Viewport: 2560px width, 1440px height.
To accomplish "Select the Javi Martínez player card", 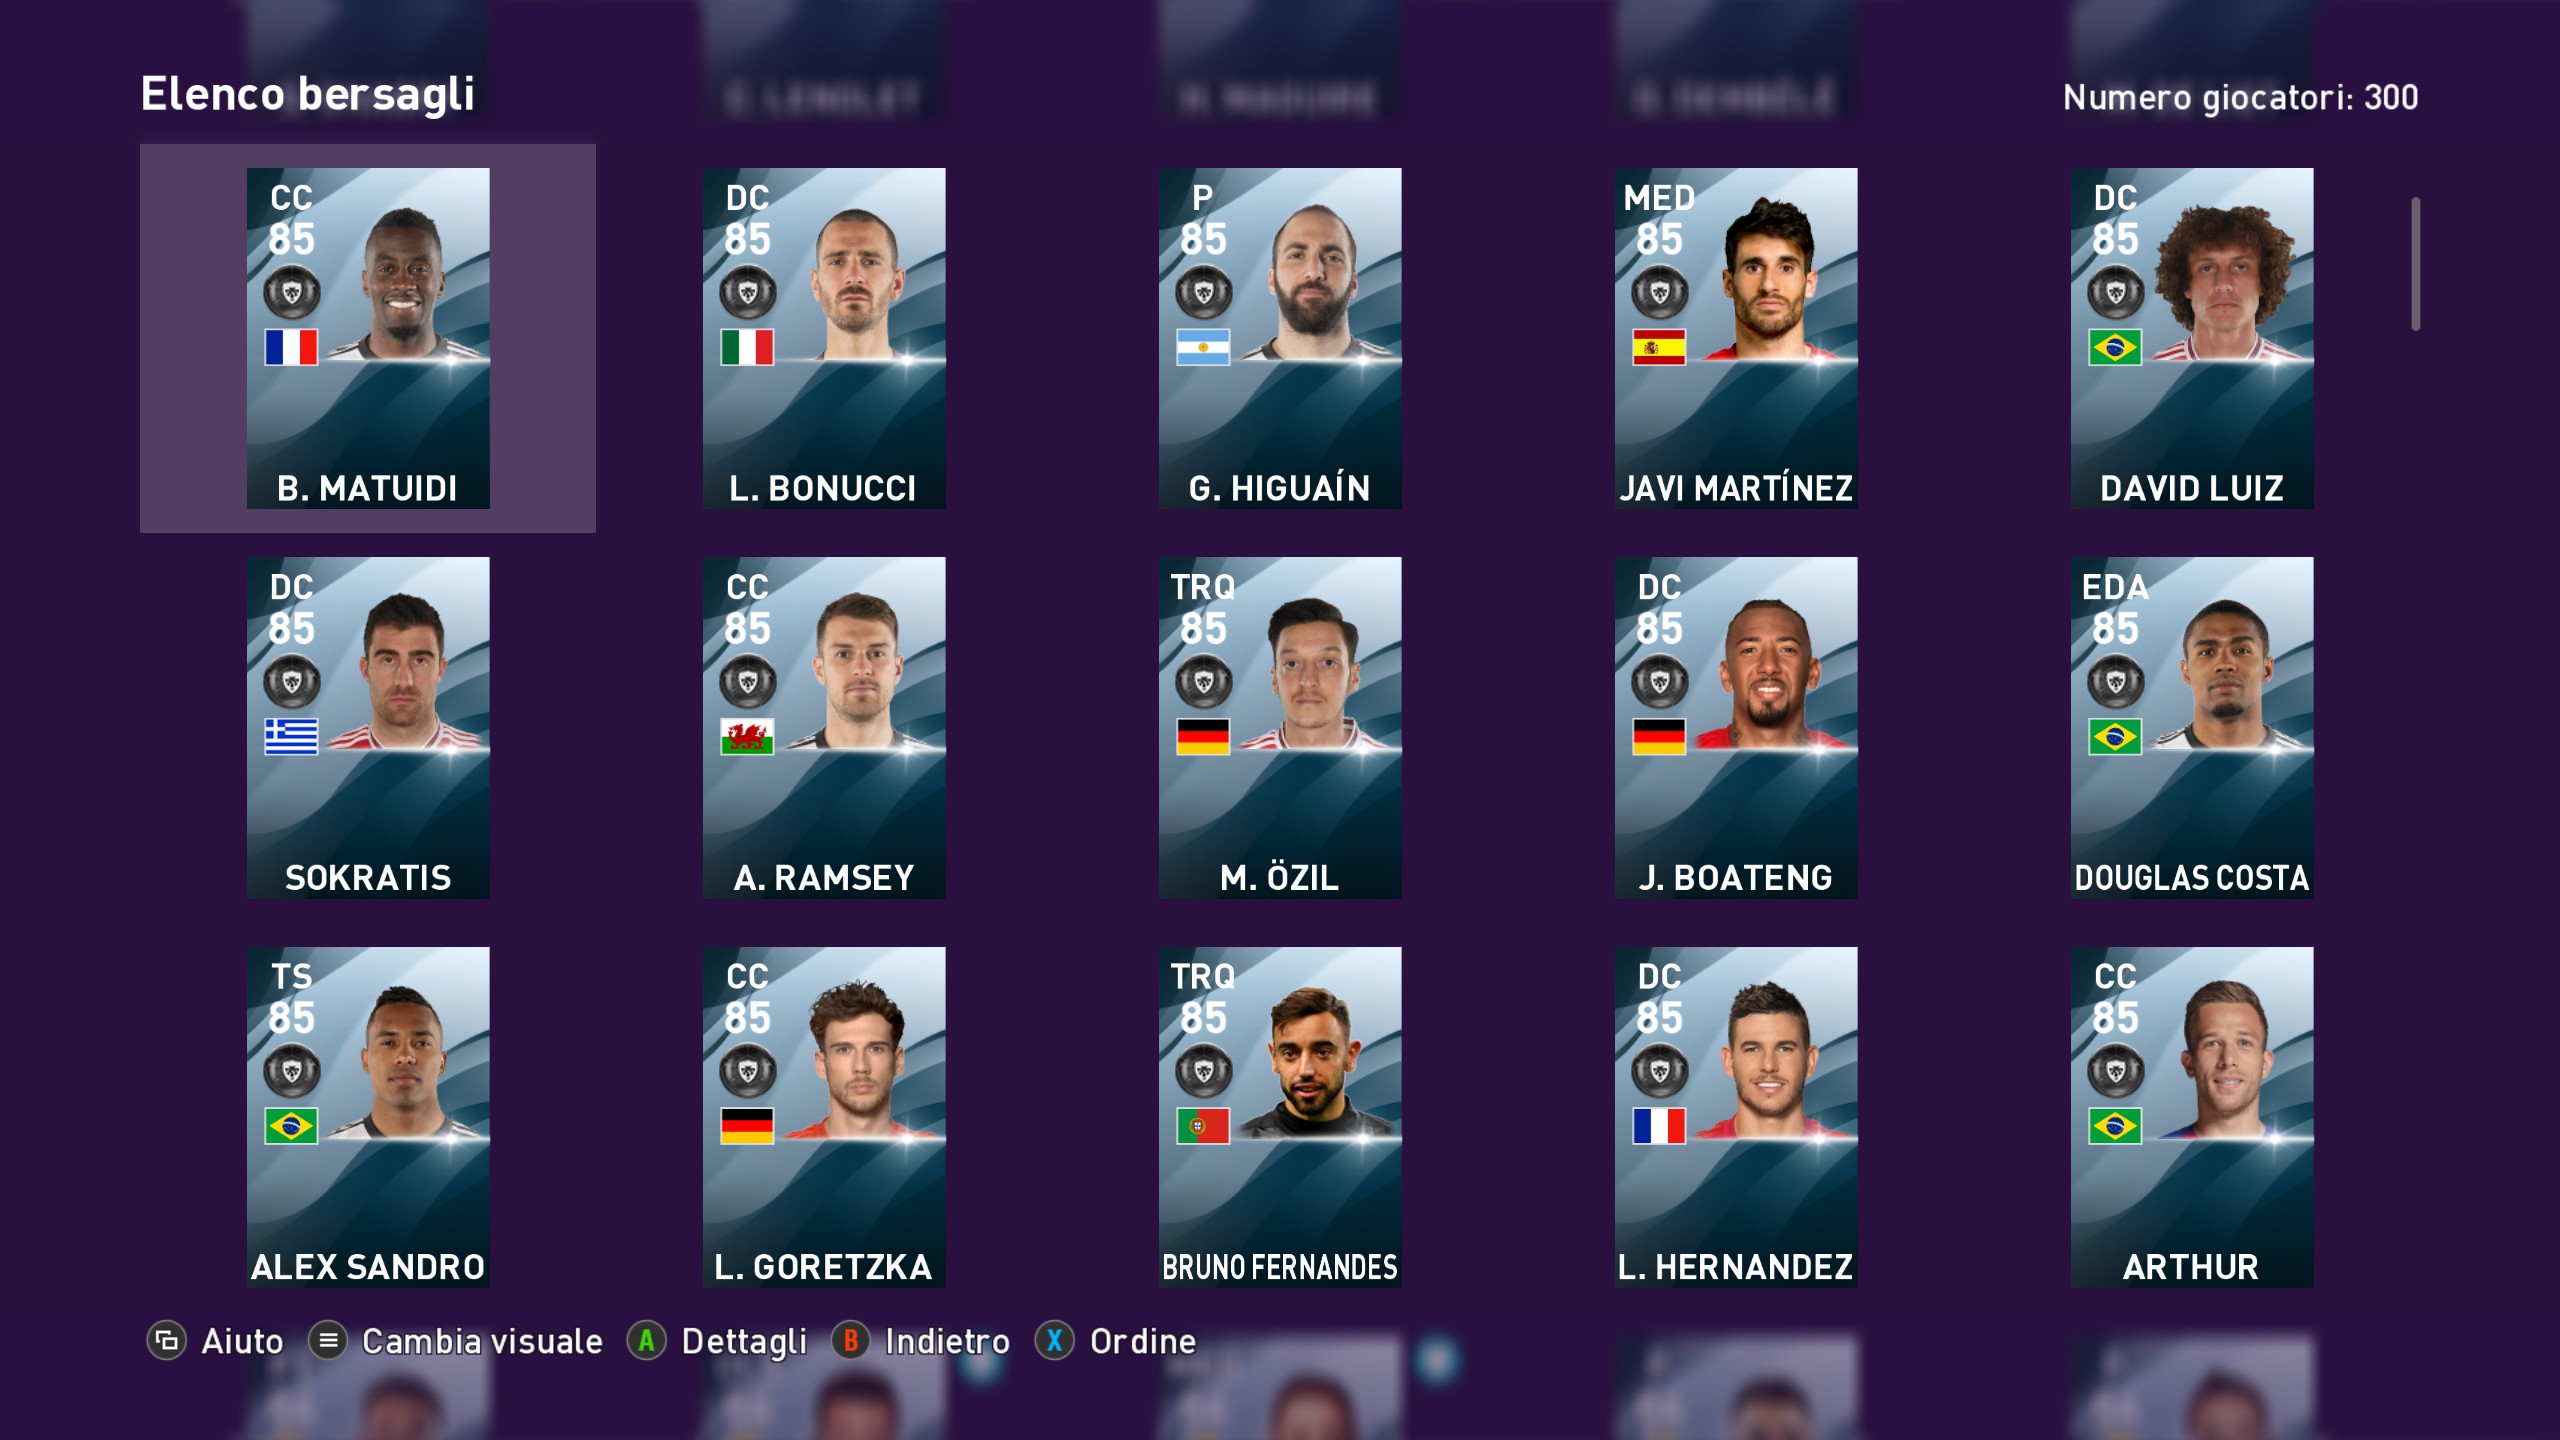I will pos(1736,338).
